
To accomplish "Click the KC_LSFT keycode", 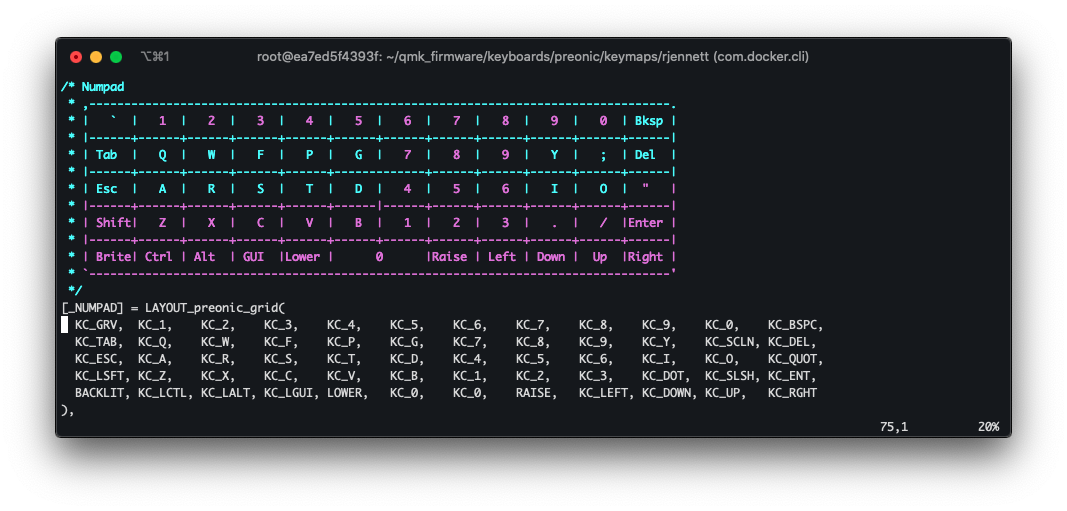I will [x=101, y=376].
